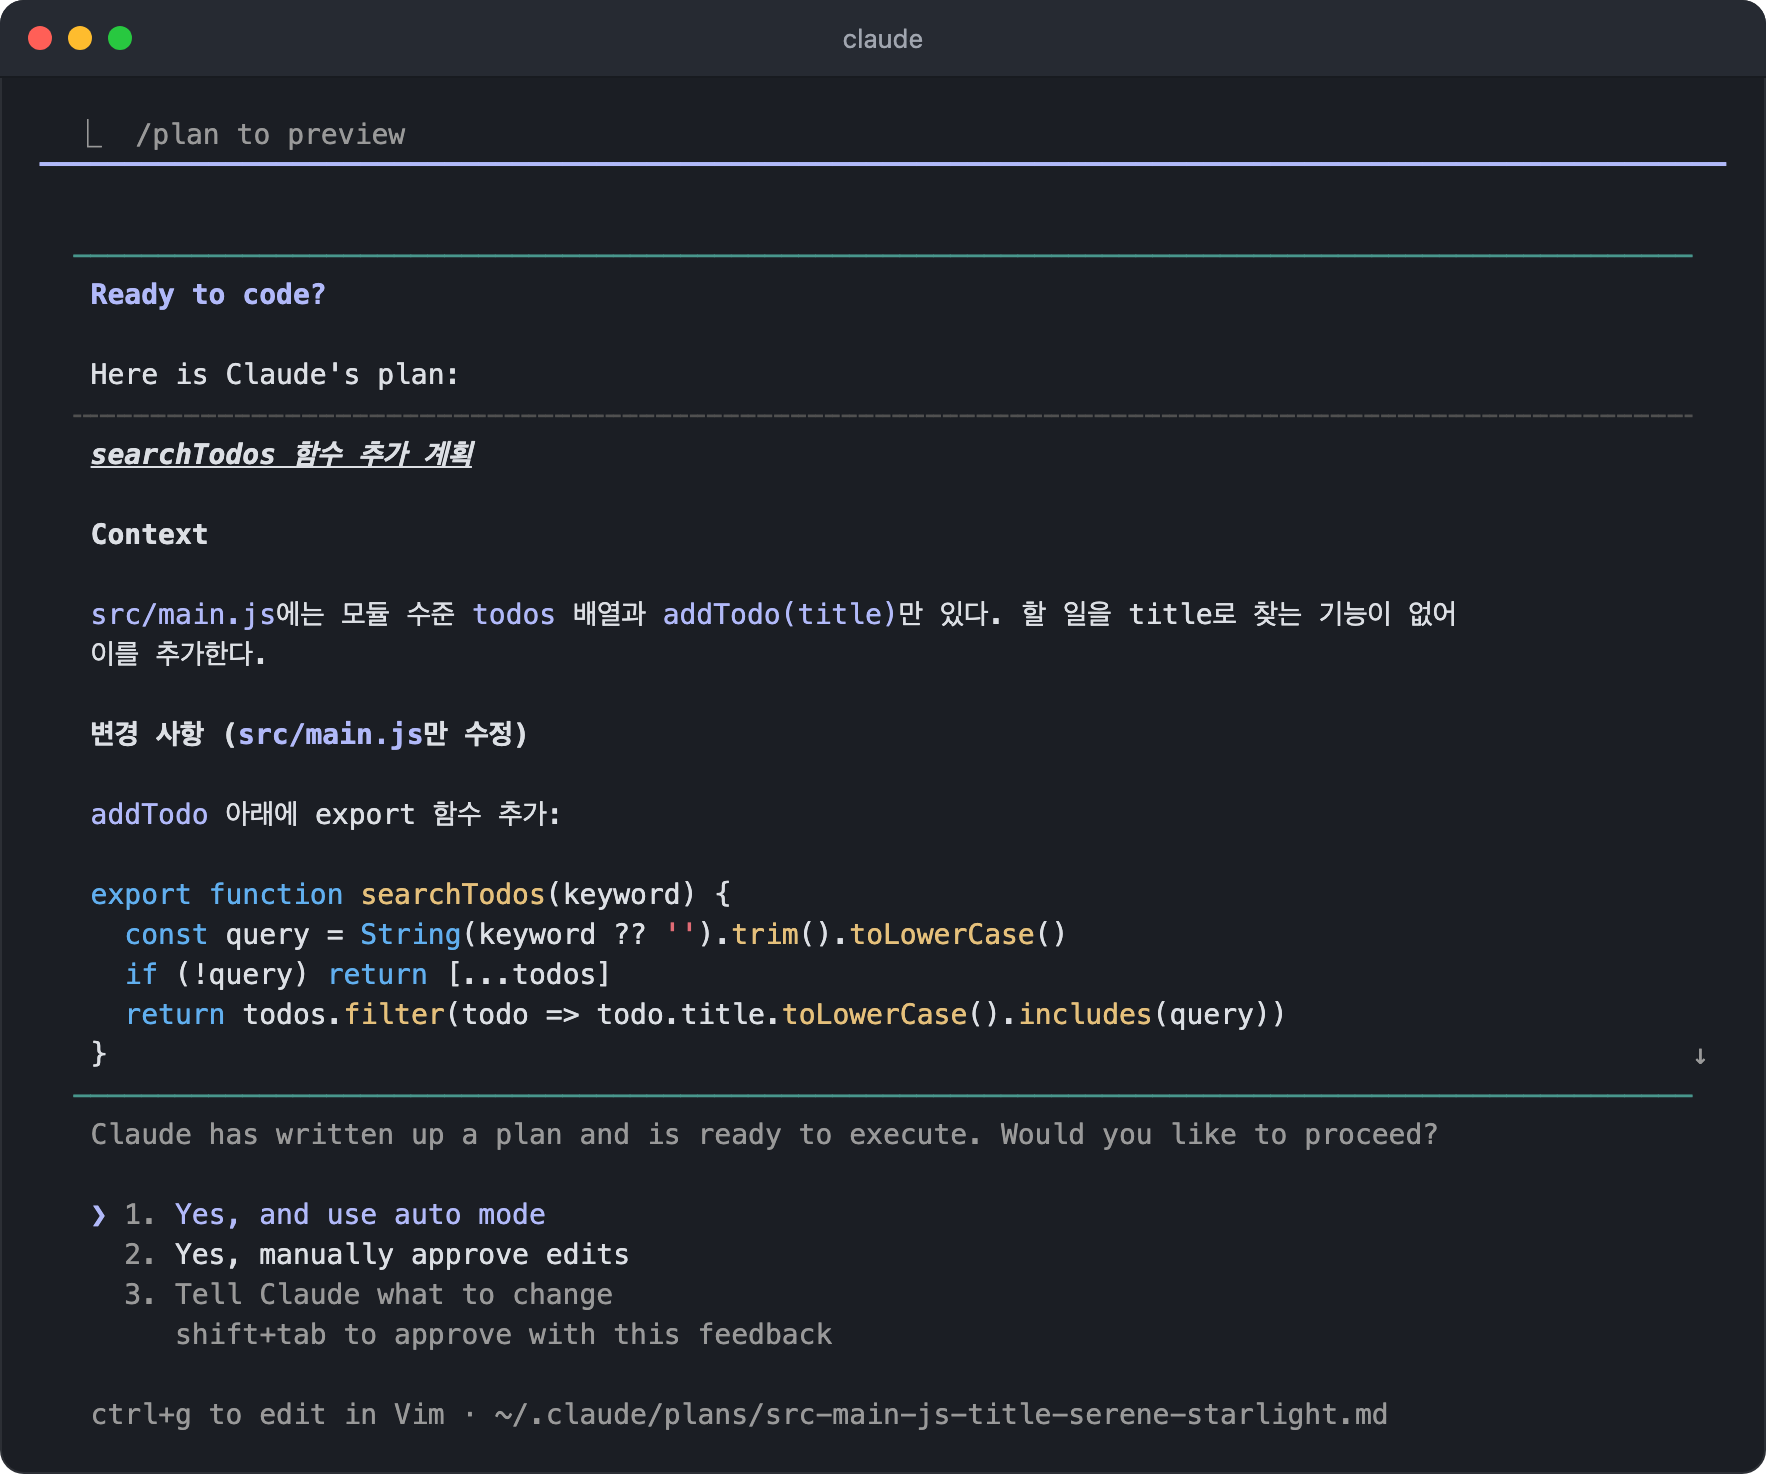Viewport: 1766px width, 1474px height.
Task: Click the src/main.js에는 context sentence
Action: (773, 634)
